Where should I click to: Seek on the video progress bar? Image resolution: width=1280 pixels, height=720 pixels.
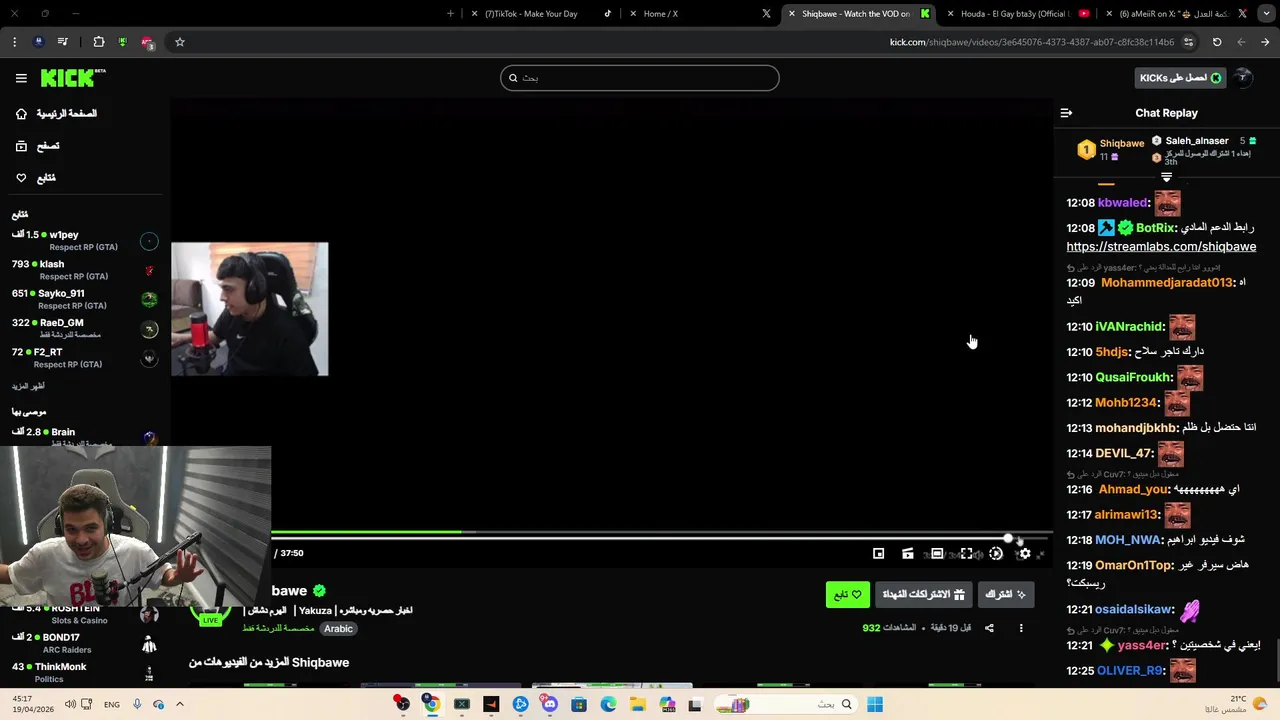(660, 532)
